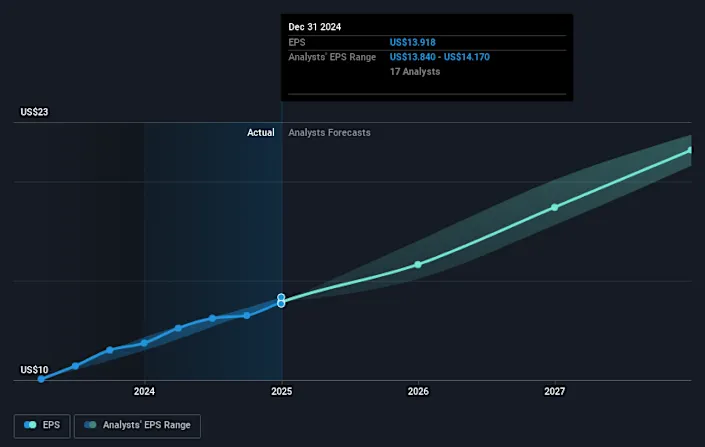The height and width of the screenshot is (447, 705).
Task: Select the first EPS data point at US$10
Action: (x=41, y=379)
